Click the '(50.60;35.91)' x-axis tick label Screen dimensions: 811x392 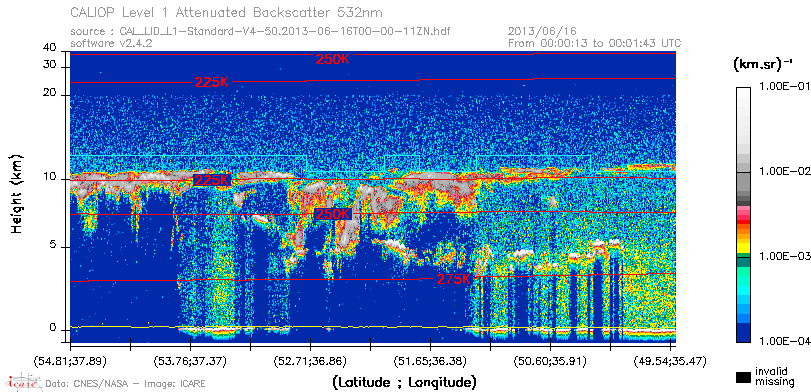(x=551, y=360)
